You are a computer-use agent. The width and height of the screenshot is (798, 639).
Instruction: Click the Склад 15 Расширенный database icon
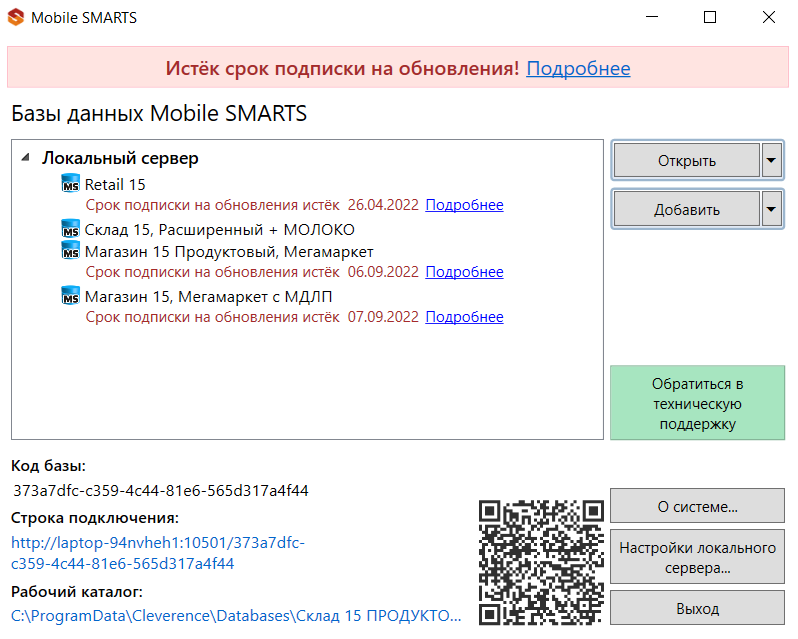pos(70,228)
